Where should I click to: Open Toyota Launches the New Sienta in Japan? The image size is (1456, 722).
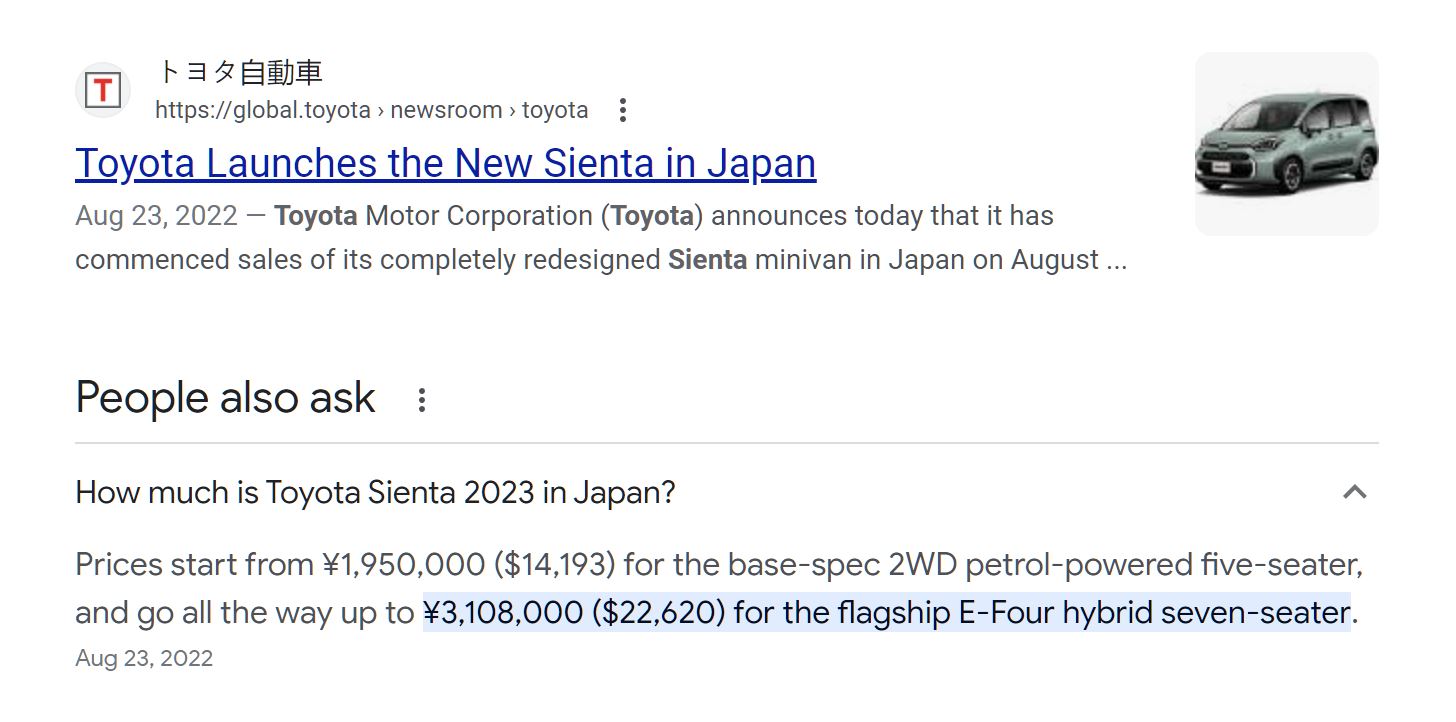tap(445, 163)
